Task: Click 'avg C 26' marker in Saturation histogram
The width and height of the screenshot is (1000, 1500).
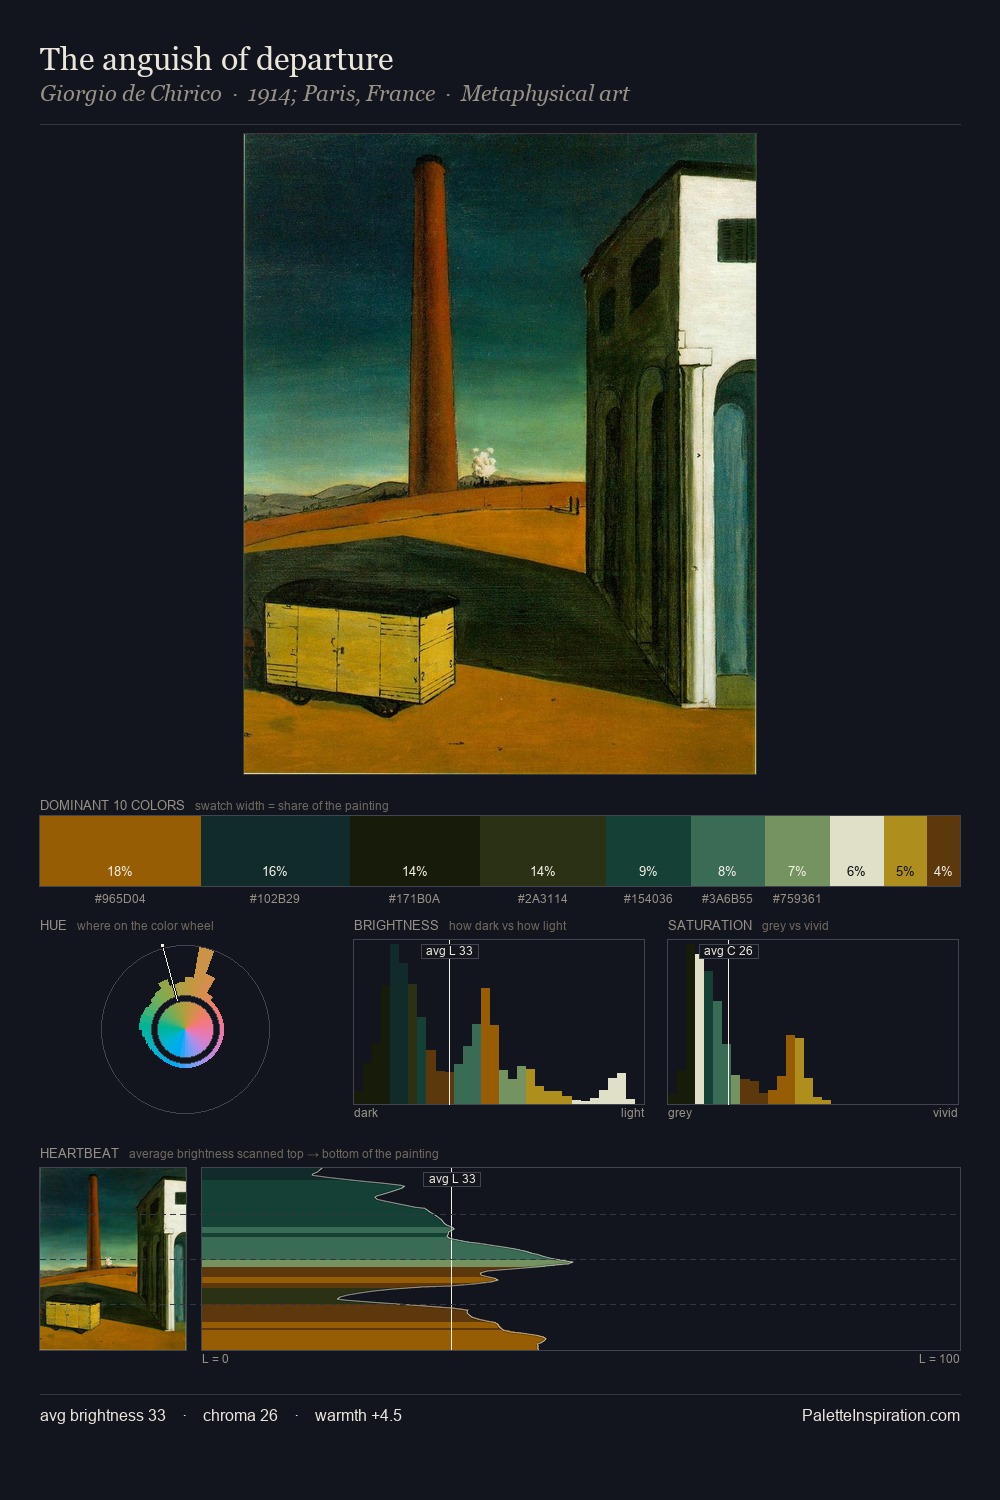Action: coord(729,951)
